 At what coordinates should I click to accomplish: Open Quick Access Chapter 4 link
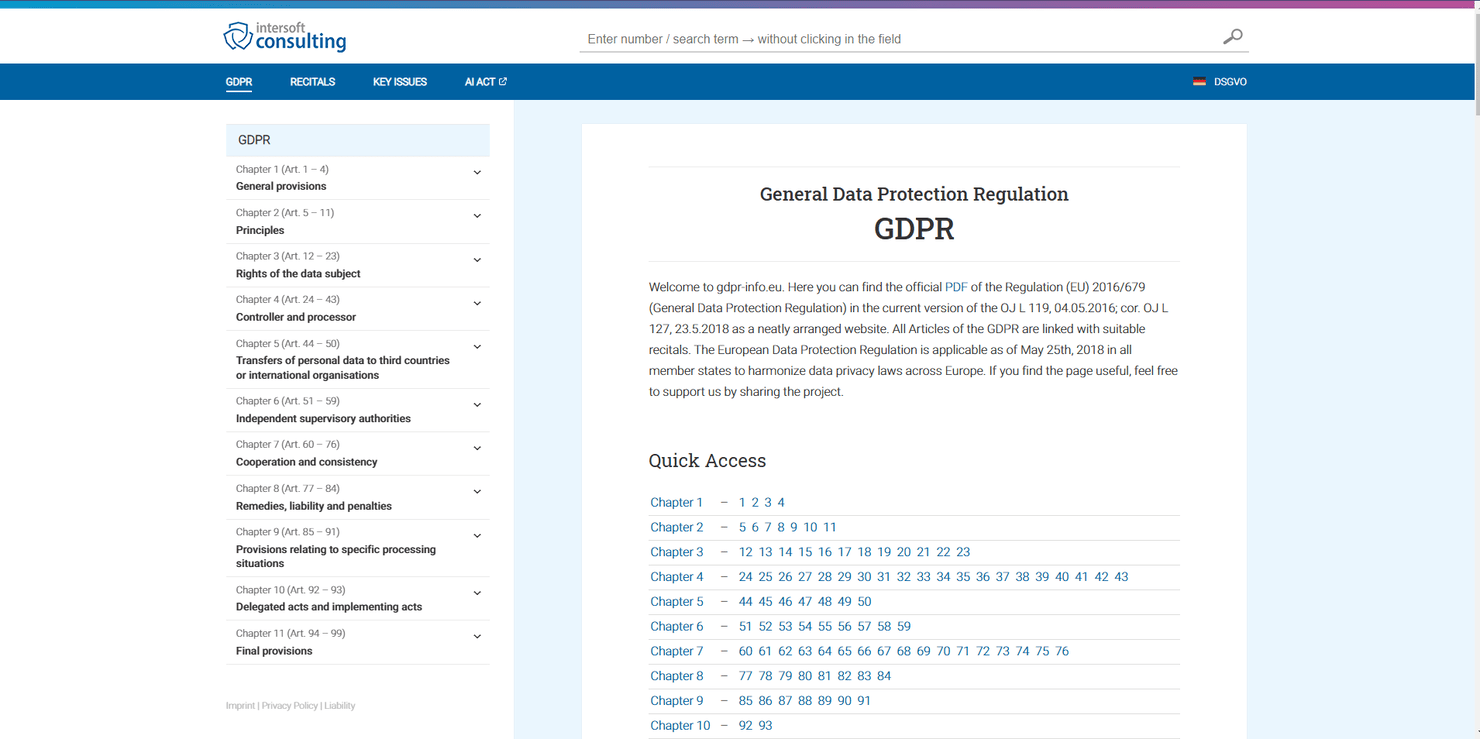point(677,577)
